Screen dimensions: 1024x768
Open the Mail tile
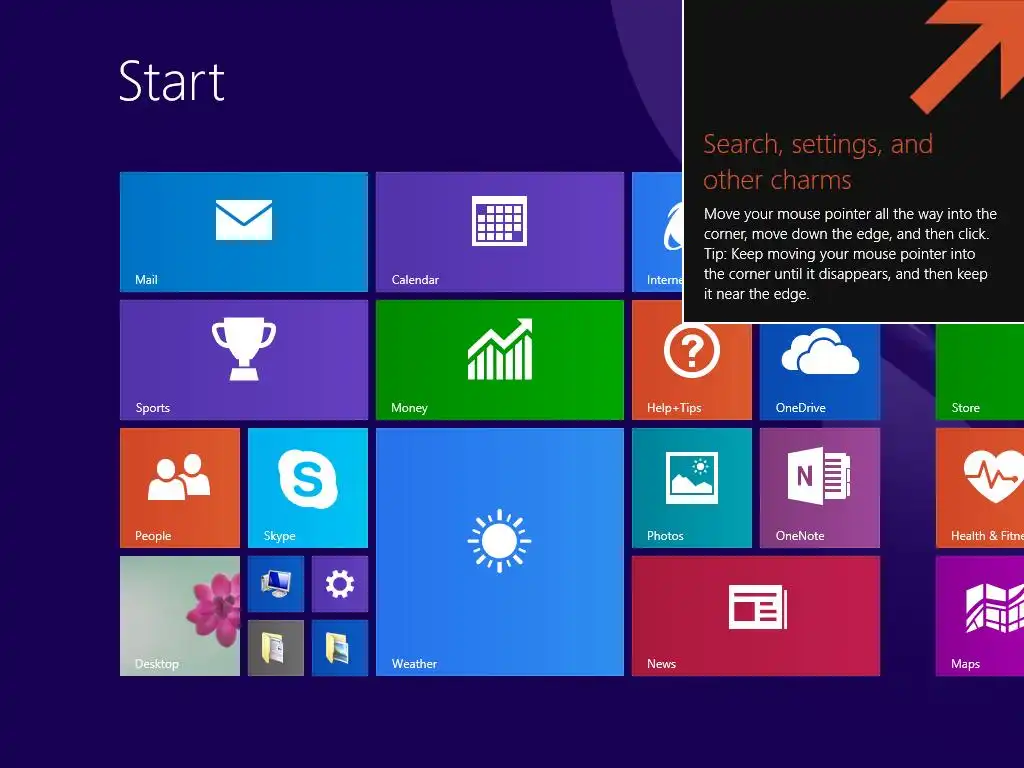pos(244,232)
